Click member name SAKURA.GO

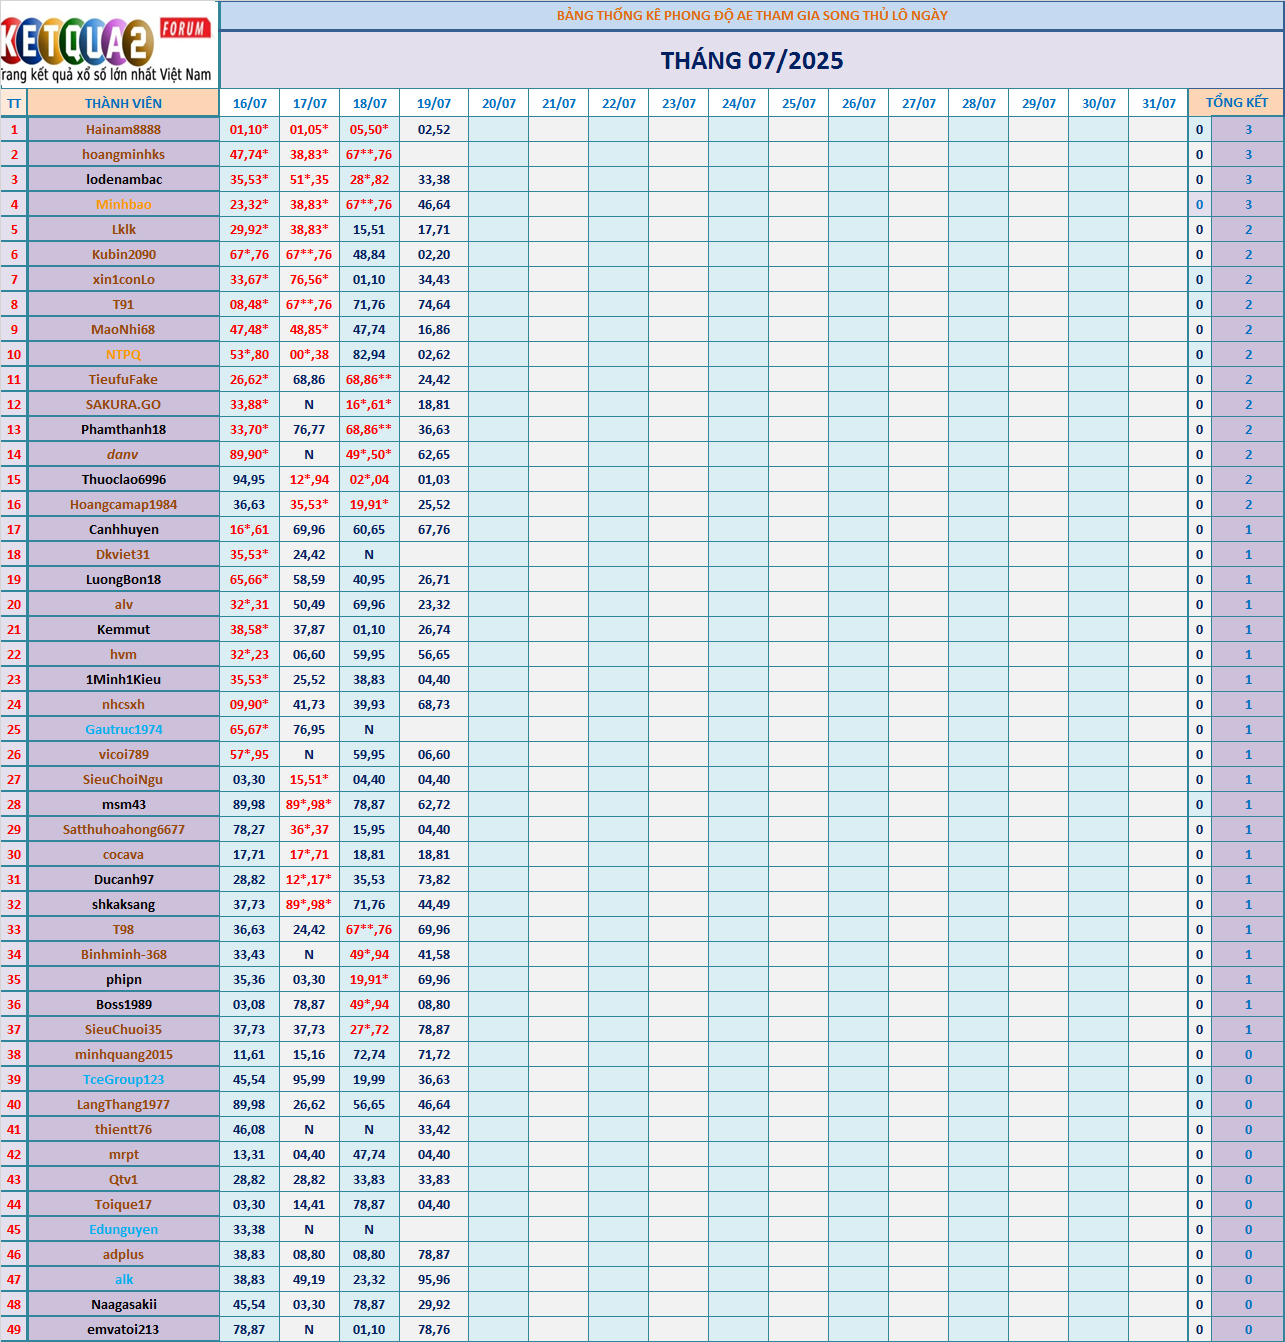123,404
